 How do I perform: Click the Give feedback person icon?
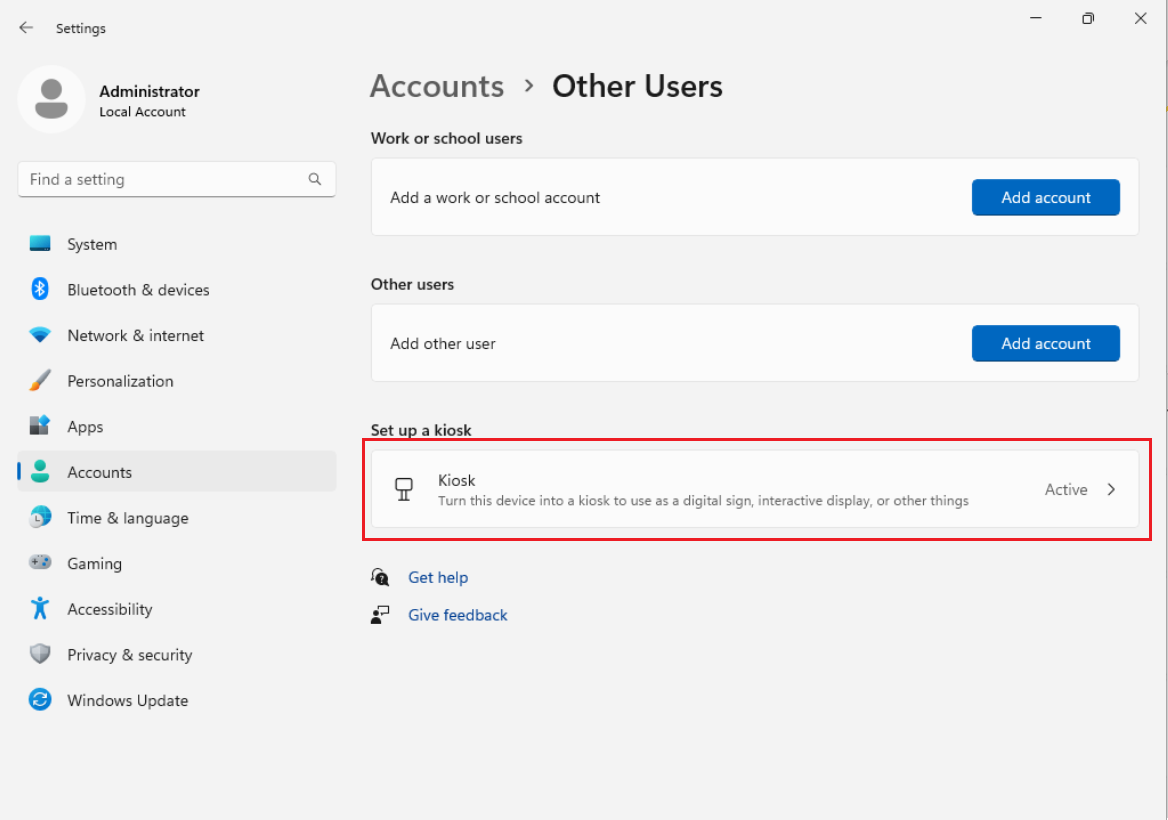(380, 614)
